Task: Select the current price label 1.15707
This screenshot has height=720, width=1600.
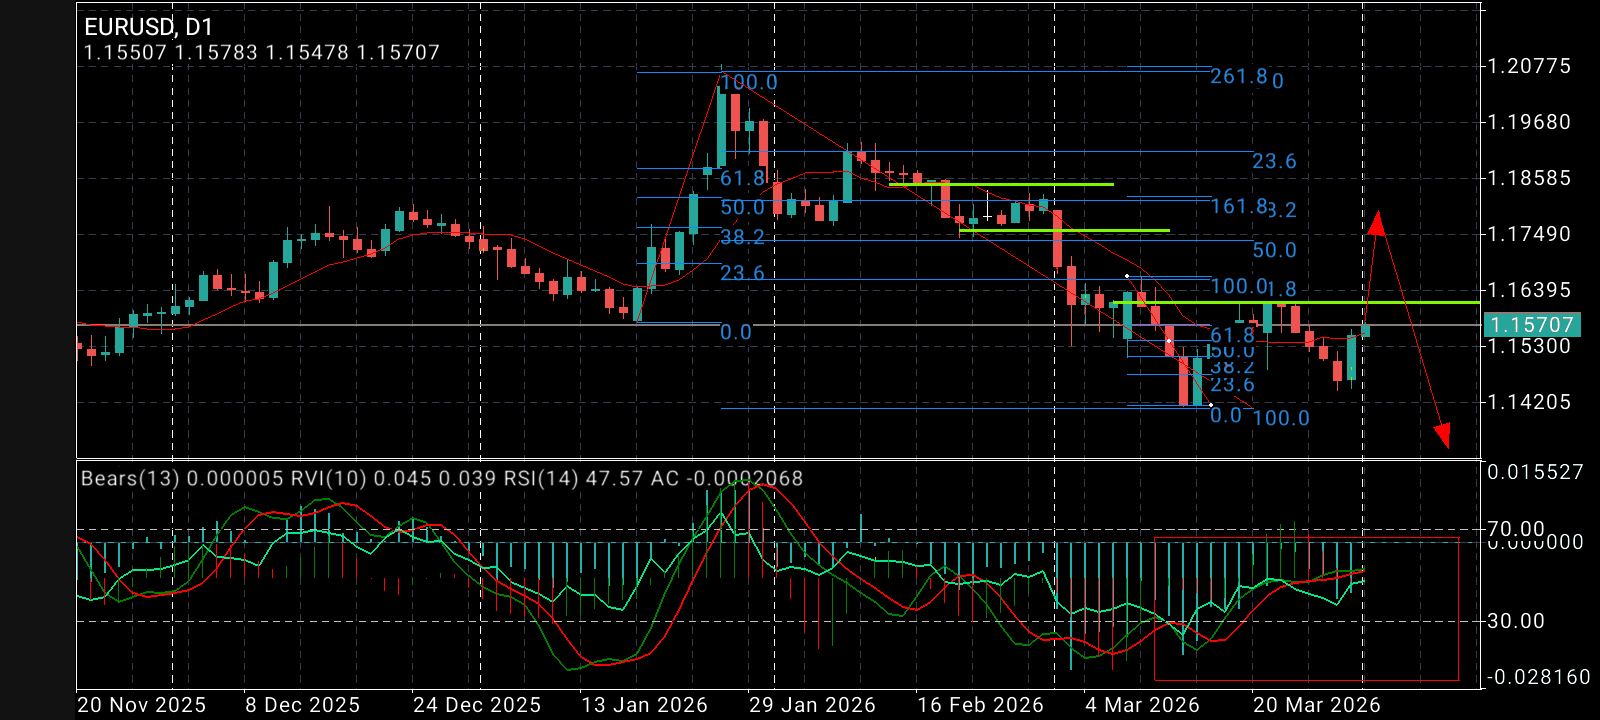Action: click(1531, 325)
